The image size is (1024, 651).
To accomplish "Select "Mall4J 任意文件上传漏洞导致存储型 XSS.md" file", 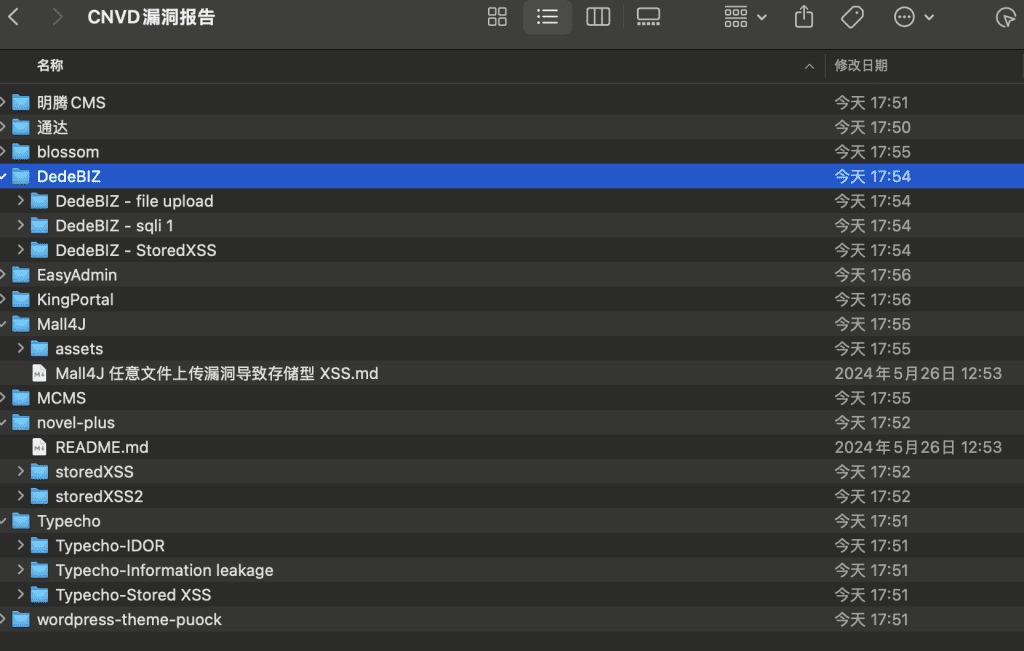I will pyautogui.click(x=217, y=373).
